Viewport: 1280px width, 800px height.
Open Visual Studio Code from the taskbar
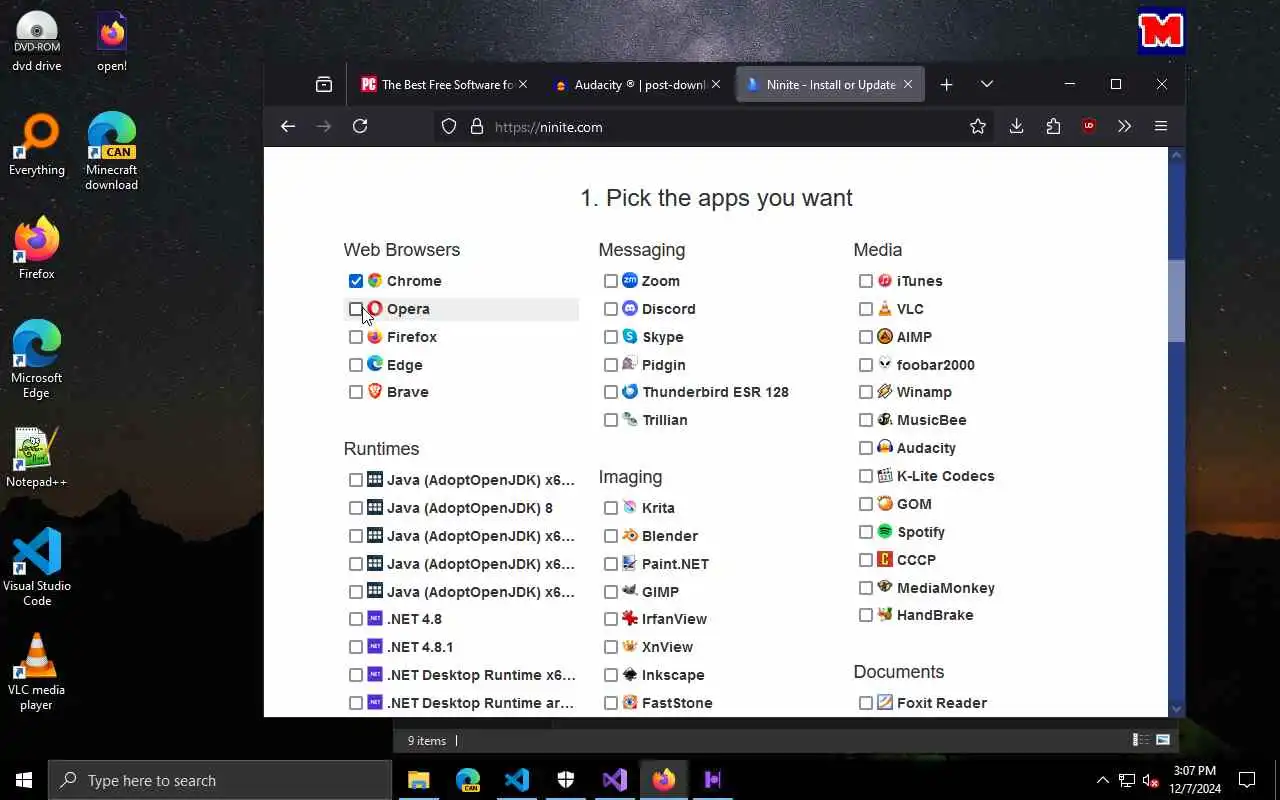517,780
